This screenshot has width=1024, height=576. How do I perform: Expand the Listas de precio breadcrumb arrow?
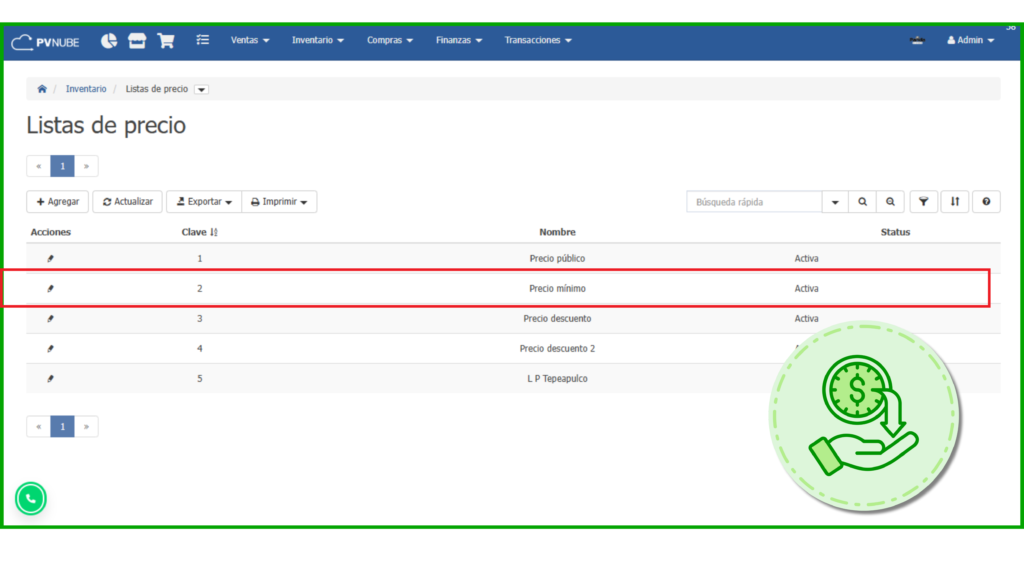[201, 90]
